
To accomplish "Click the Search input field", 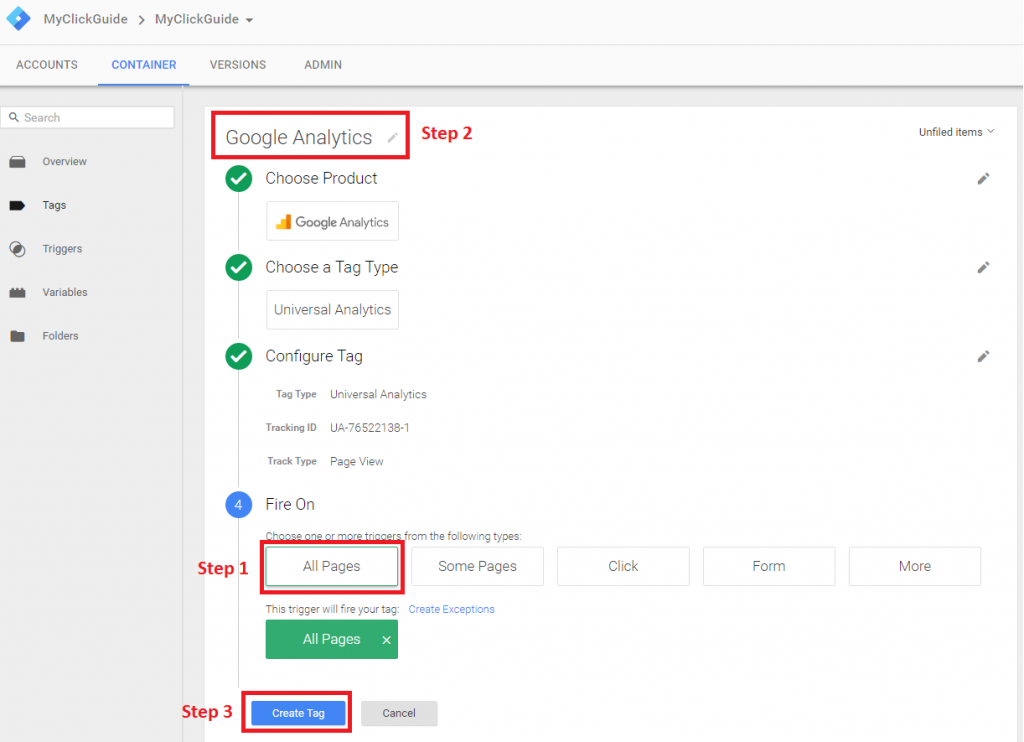I will click(88, 118).
